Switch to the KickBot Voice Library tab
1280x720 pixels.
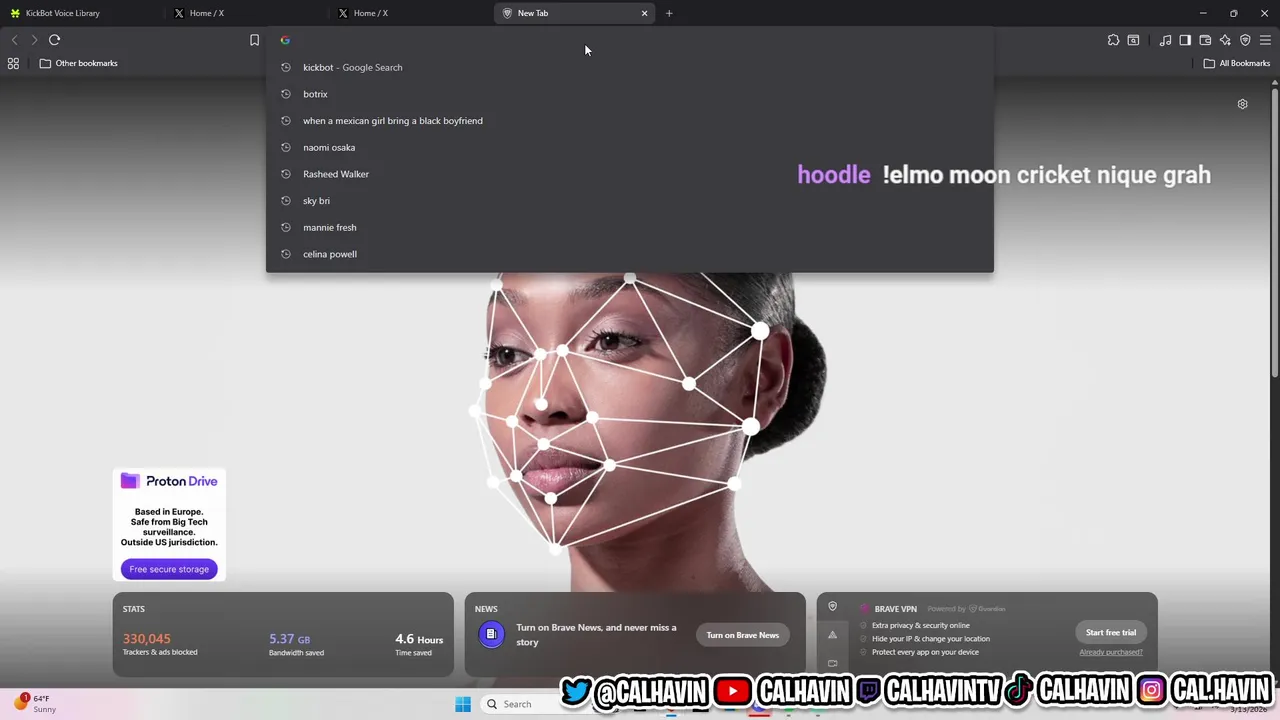click(x=80, y=13)
